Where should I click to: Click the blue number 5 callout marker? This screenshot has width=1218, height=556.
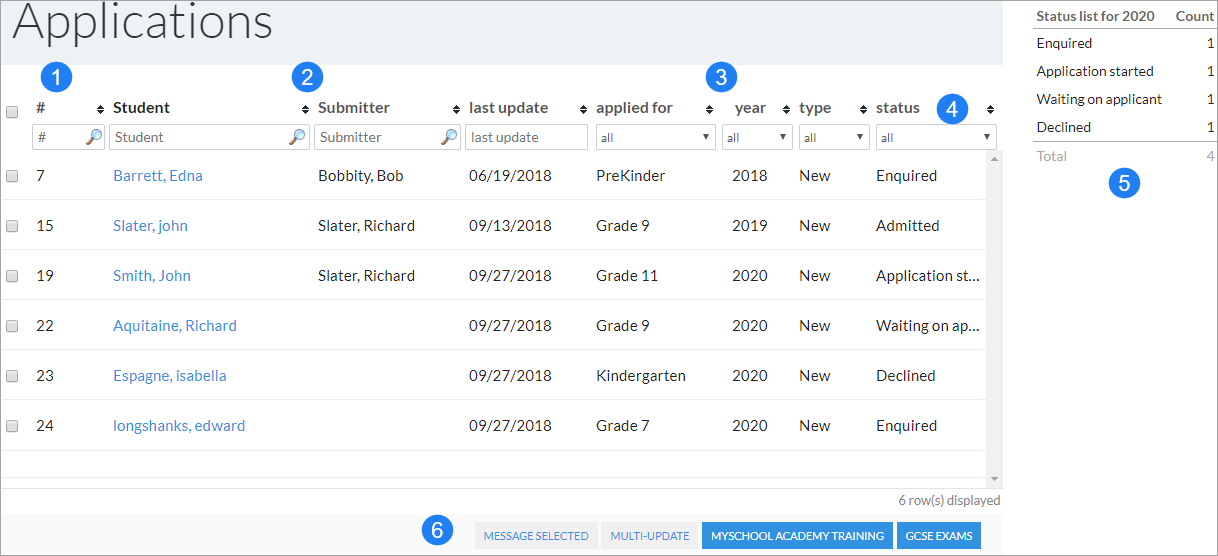click(1125, 183)
